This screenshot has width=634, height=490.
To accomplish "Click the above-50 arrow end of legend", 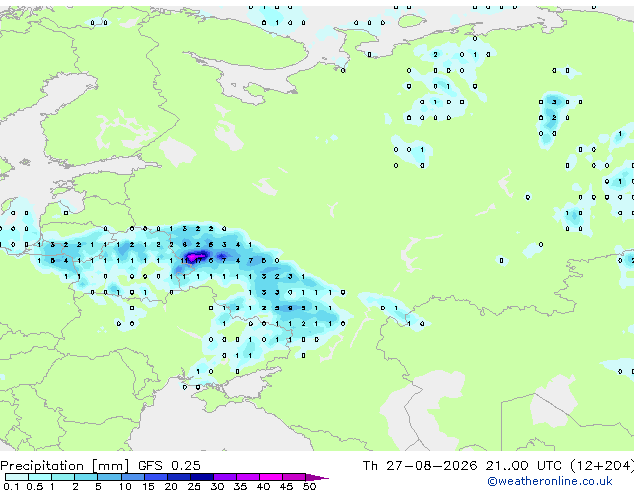I will click(x=317, y=477).
